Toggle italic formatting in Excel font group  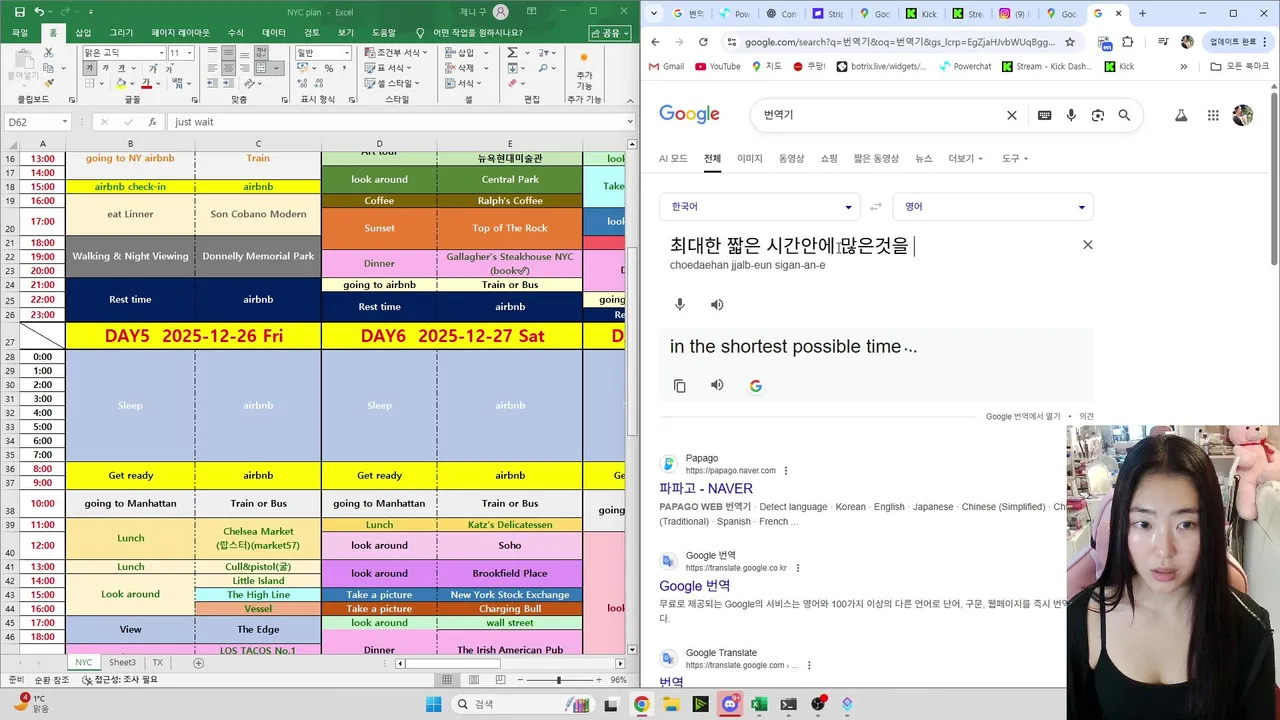pyautogui.click(x=105, y=68)
